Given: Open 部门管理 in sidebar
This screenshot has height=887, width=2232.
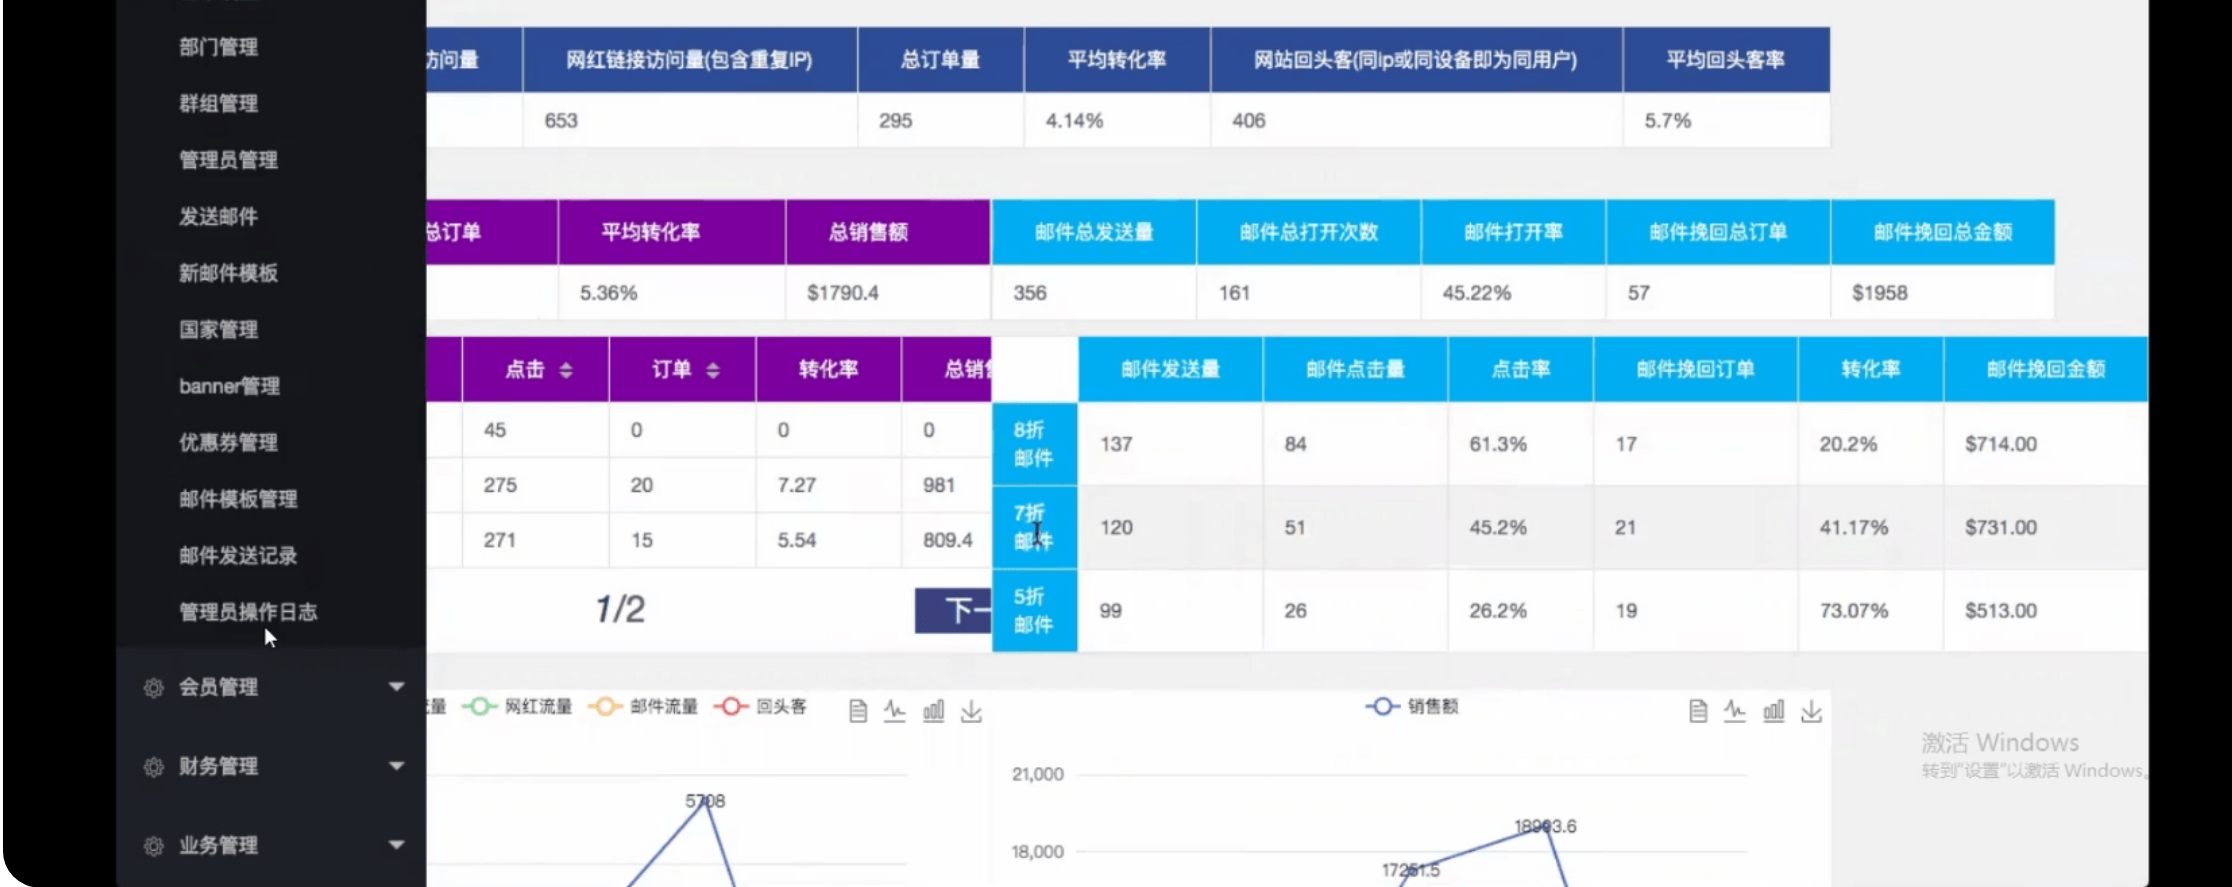Looking at the screenshot, I should pyautogui.click(x=218, y=47).
